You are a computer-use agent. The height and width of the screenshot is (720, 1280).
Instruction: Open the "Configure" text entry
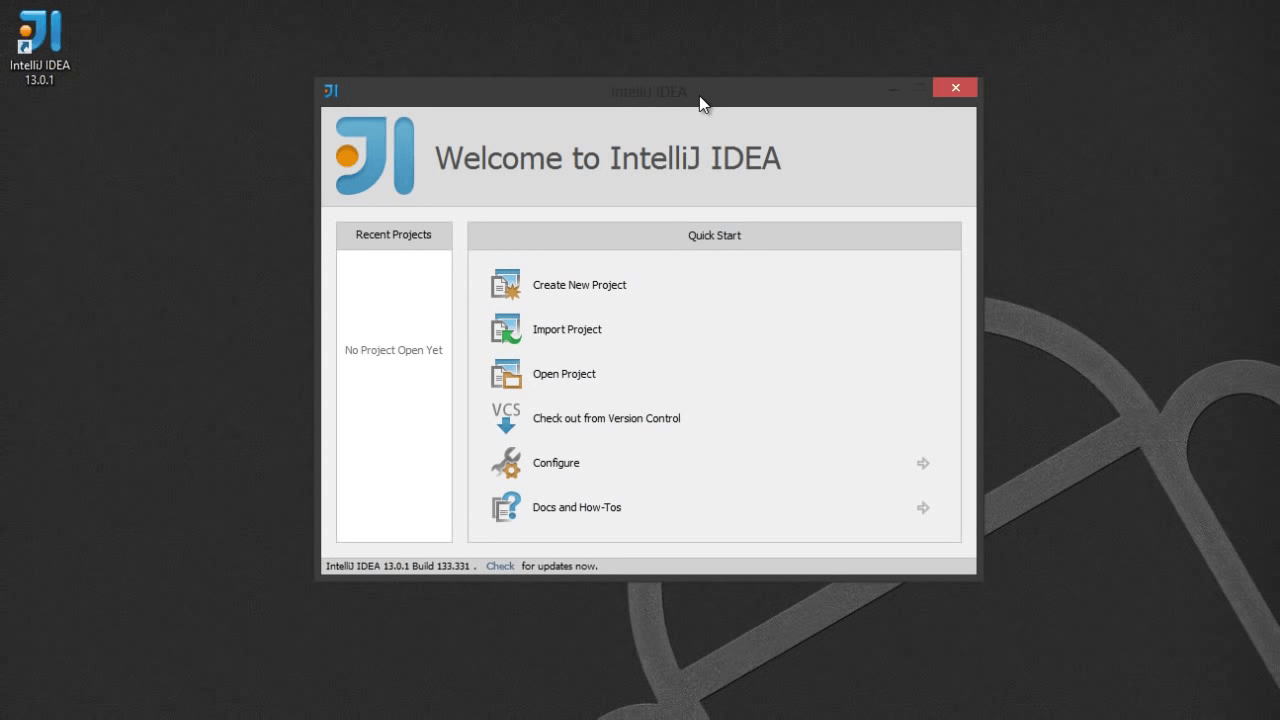tap(556, 463)
